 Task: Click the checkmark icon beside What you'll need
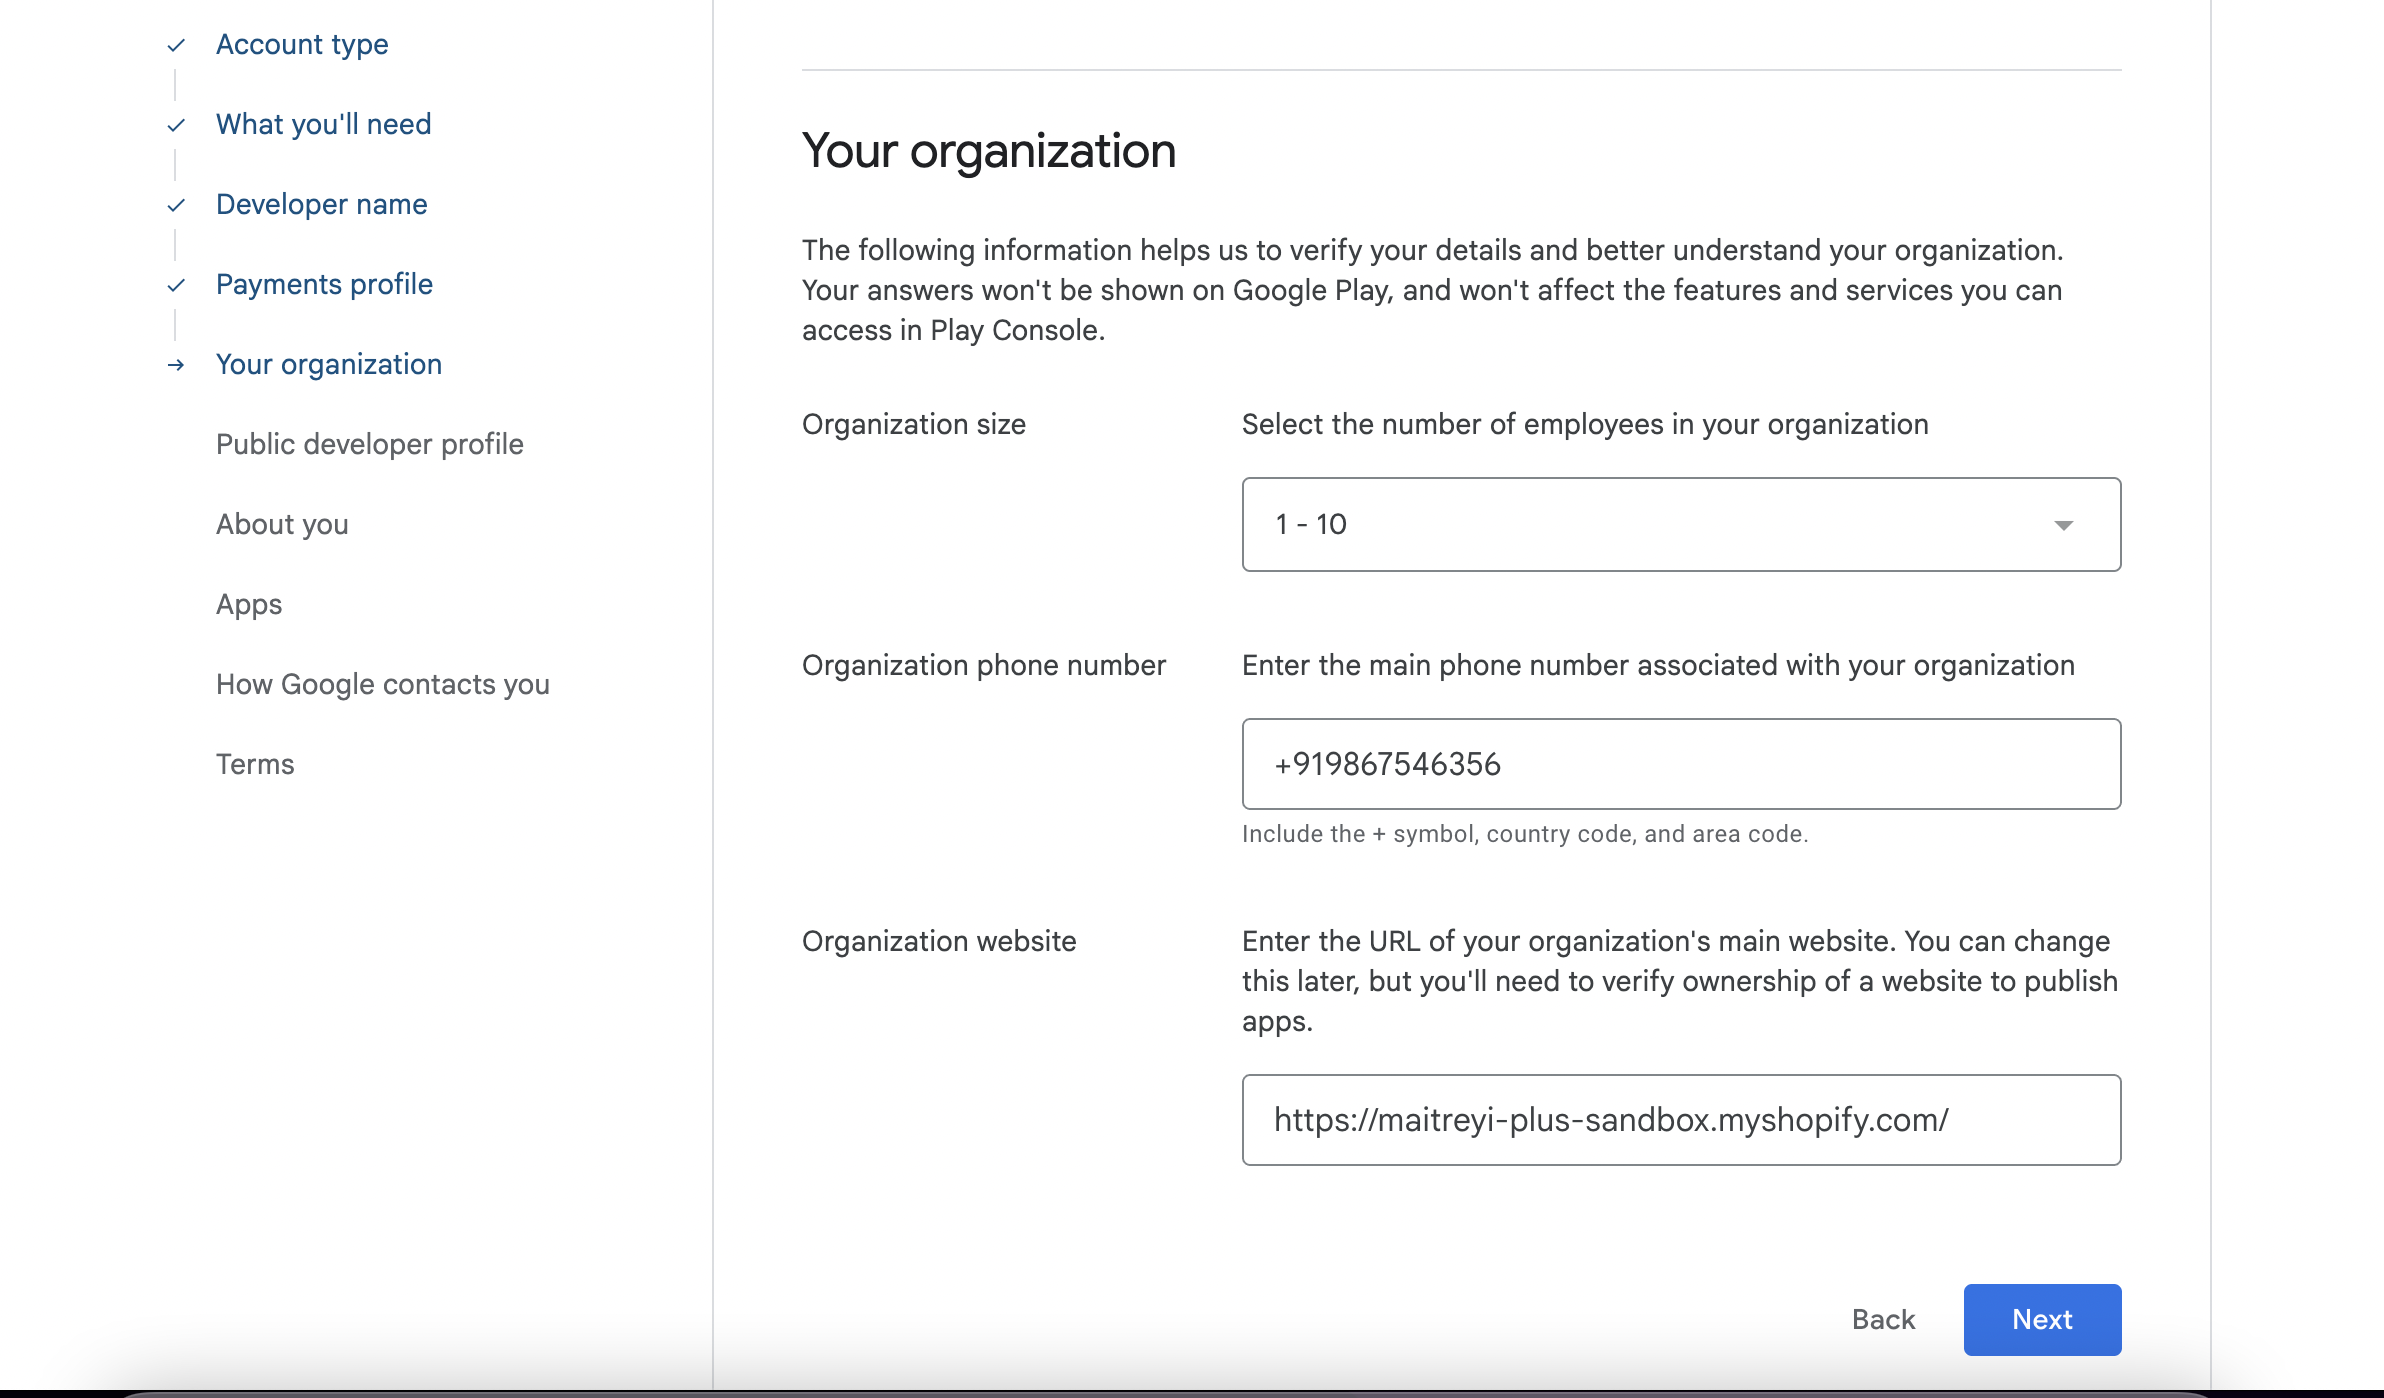tap(176, 125)
